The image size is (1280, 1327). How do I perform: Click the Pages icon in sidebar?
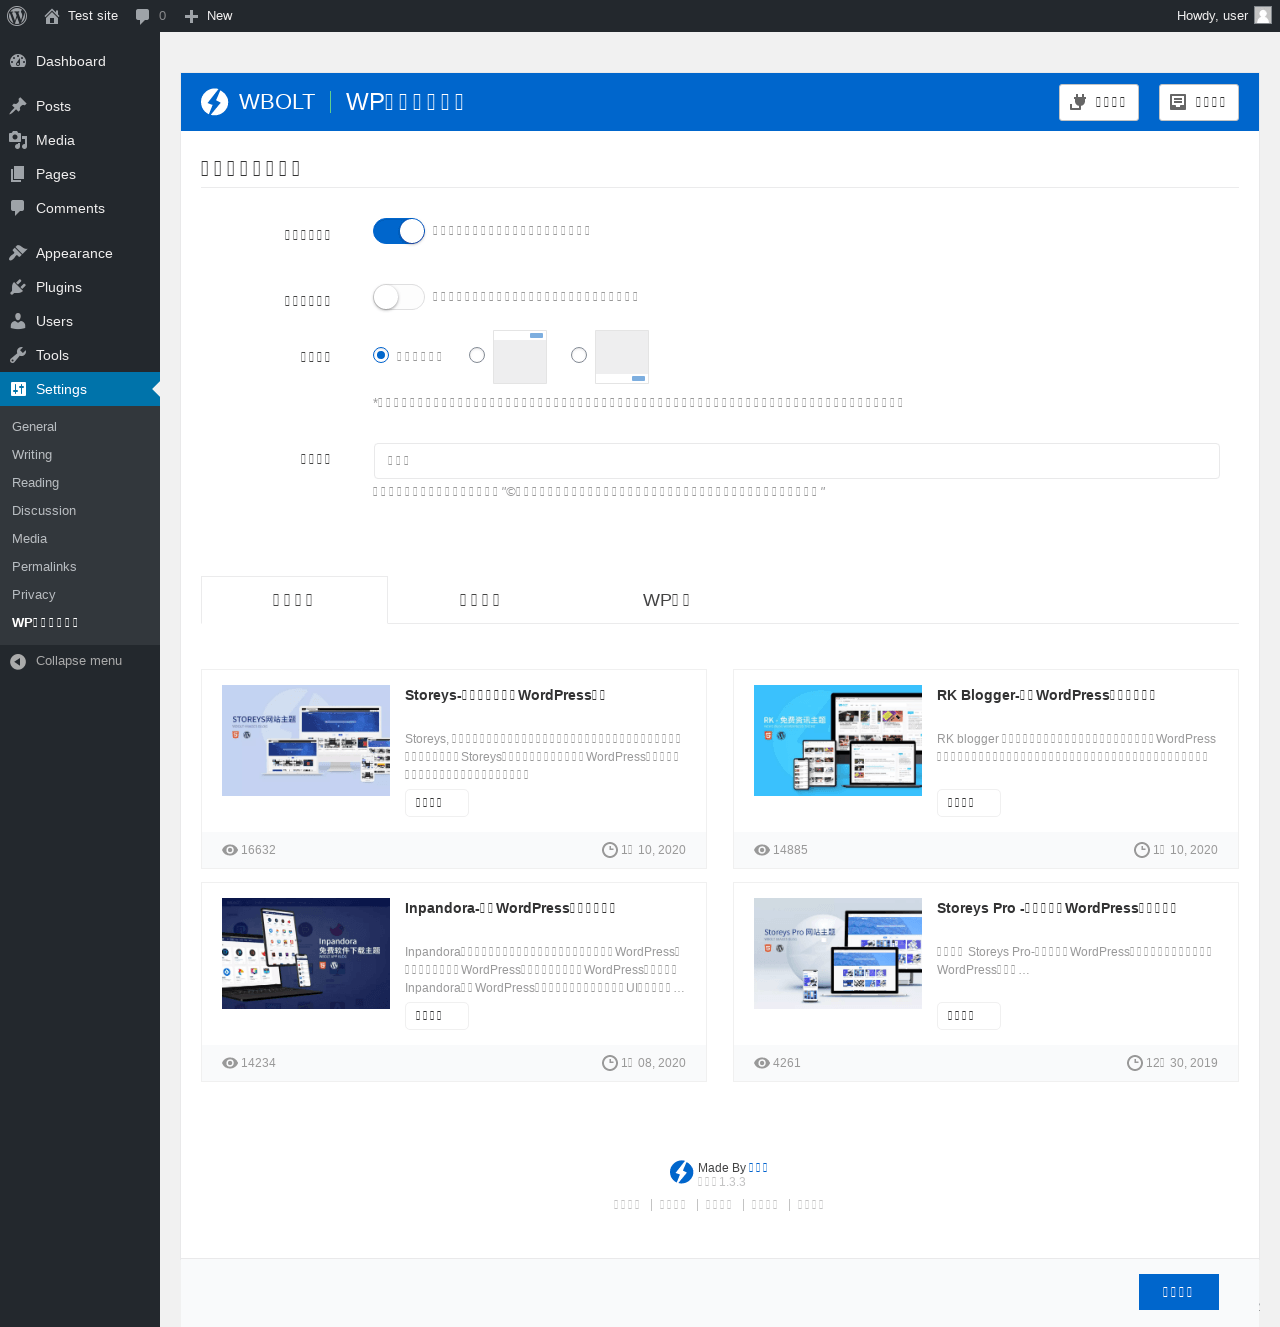click(x=18, y=174)
